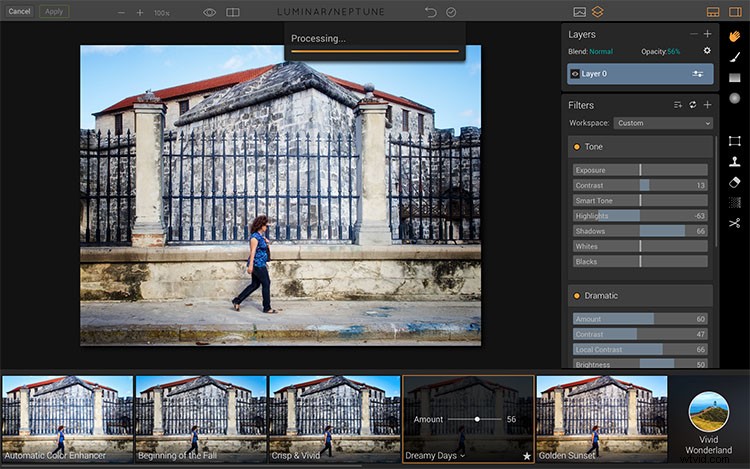Select the Denoise dotted square tool
The image size is (750, 469).
(x=735, y=203)
